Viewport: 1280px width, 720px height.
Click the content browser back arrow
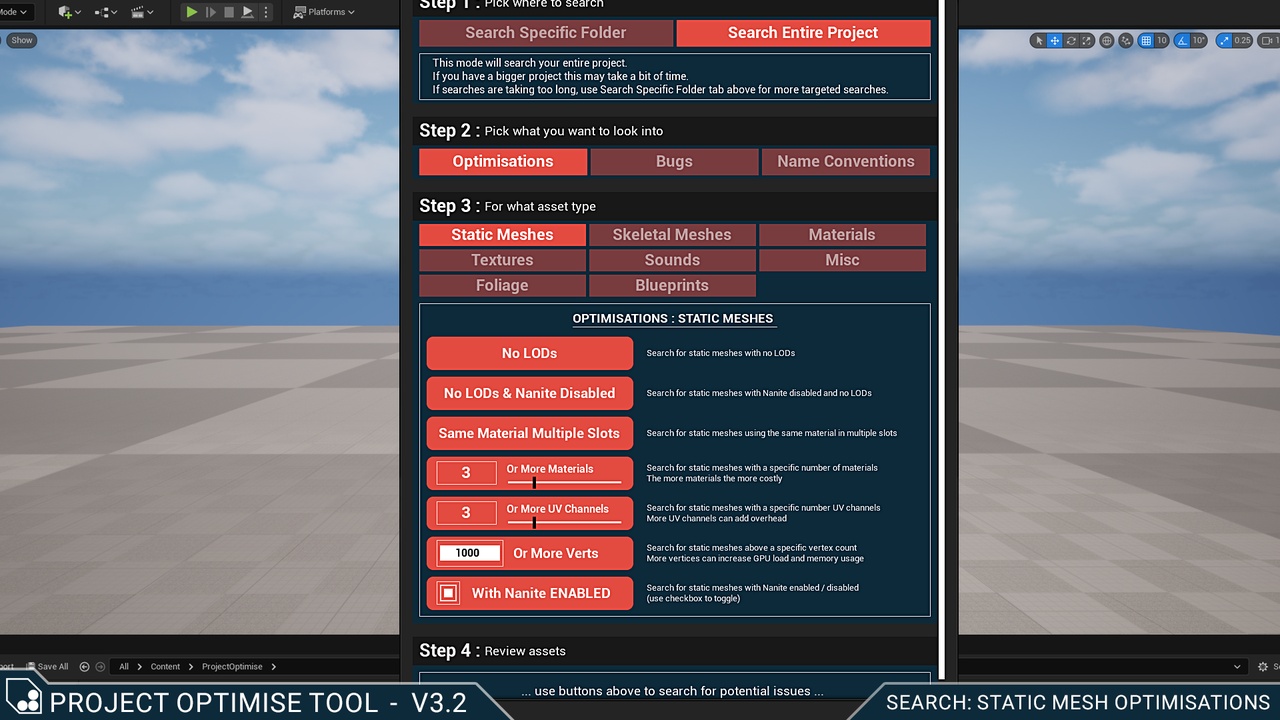(x=84, y=667)
